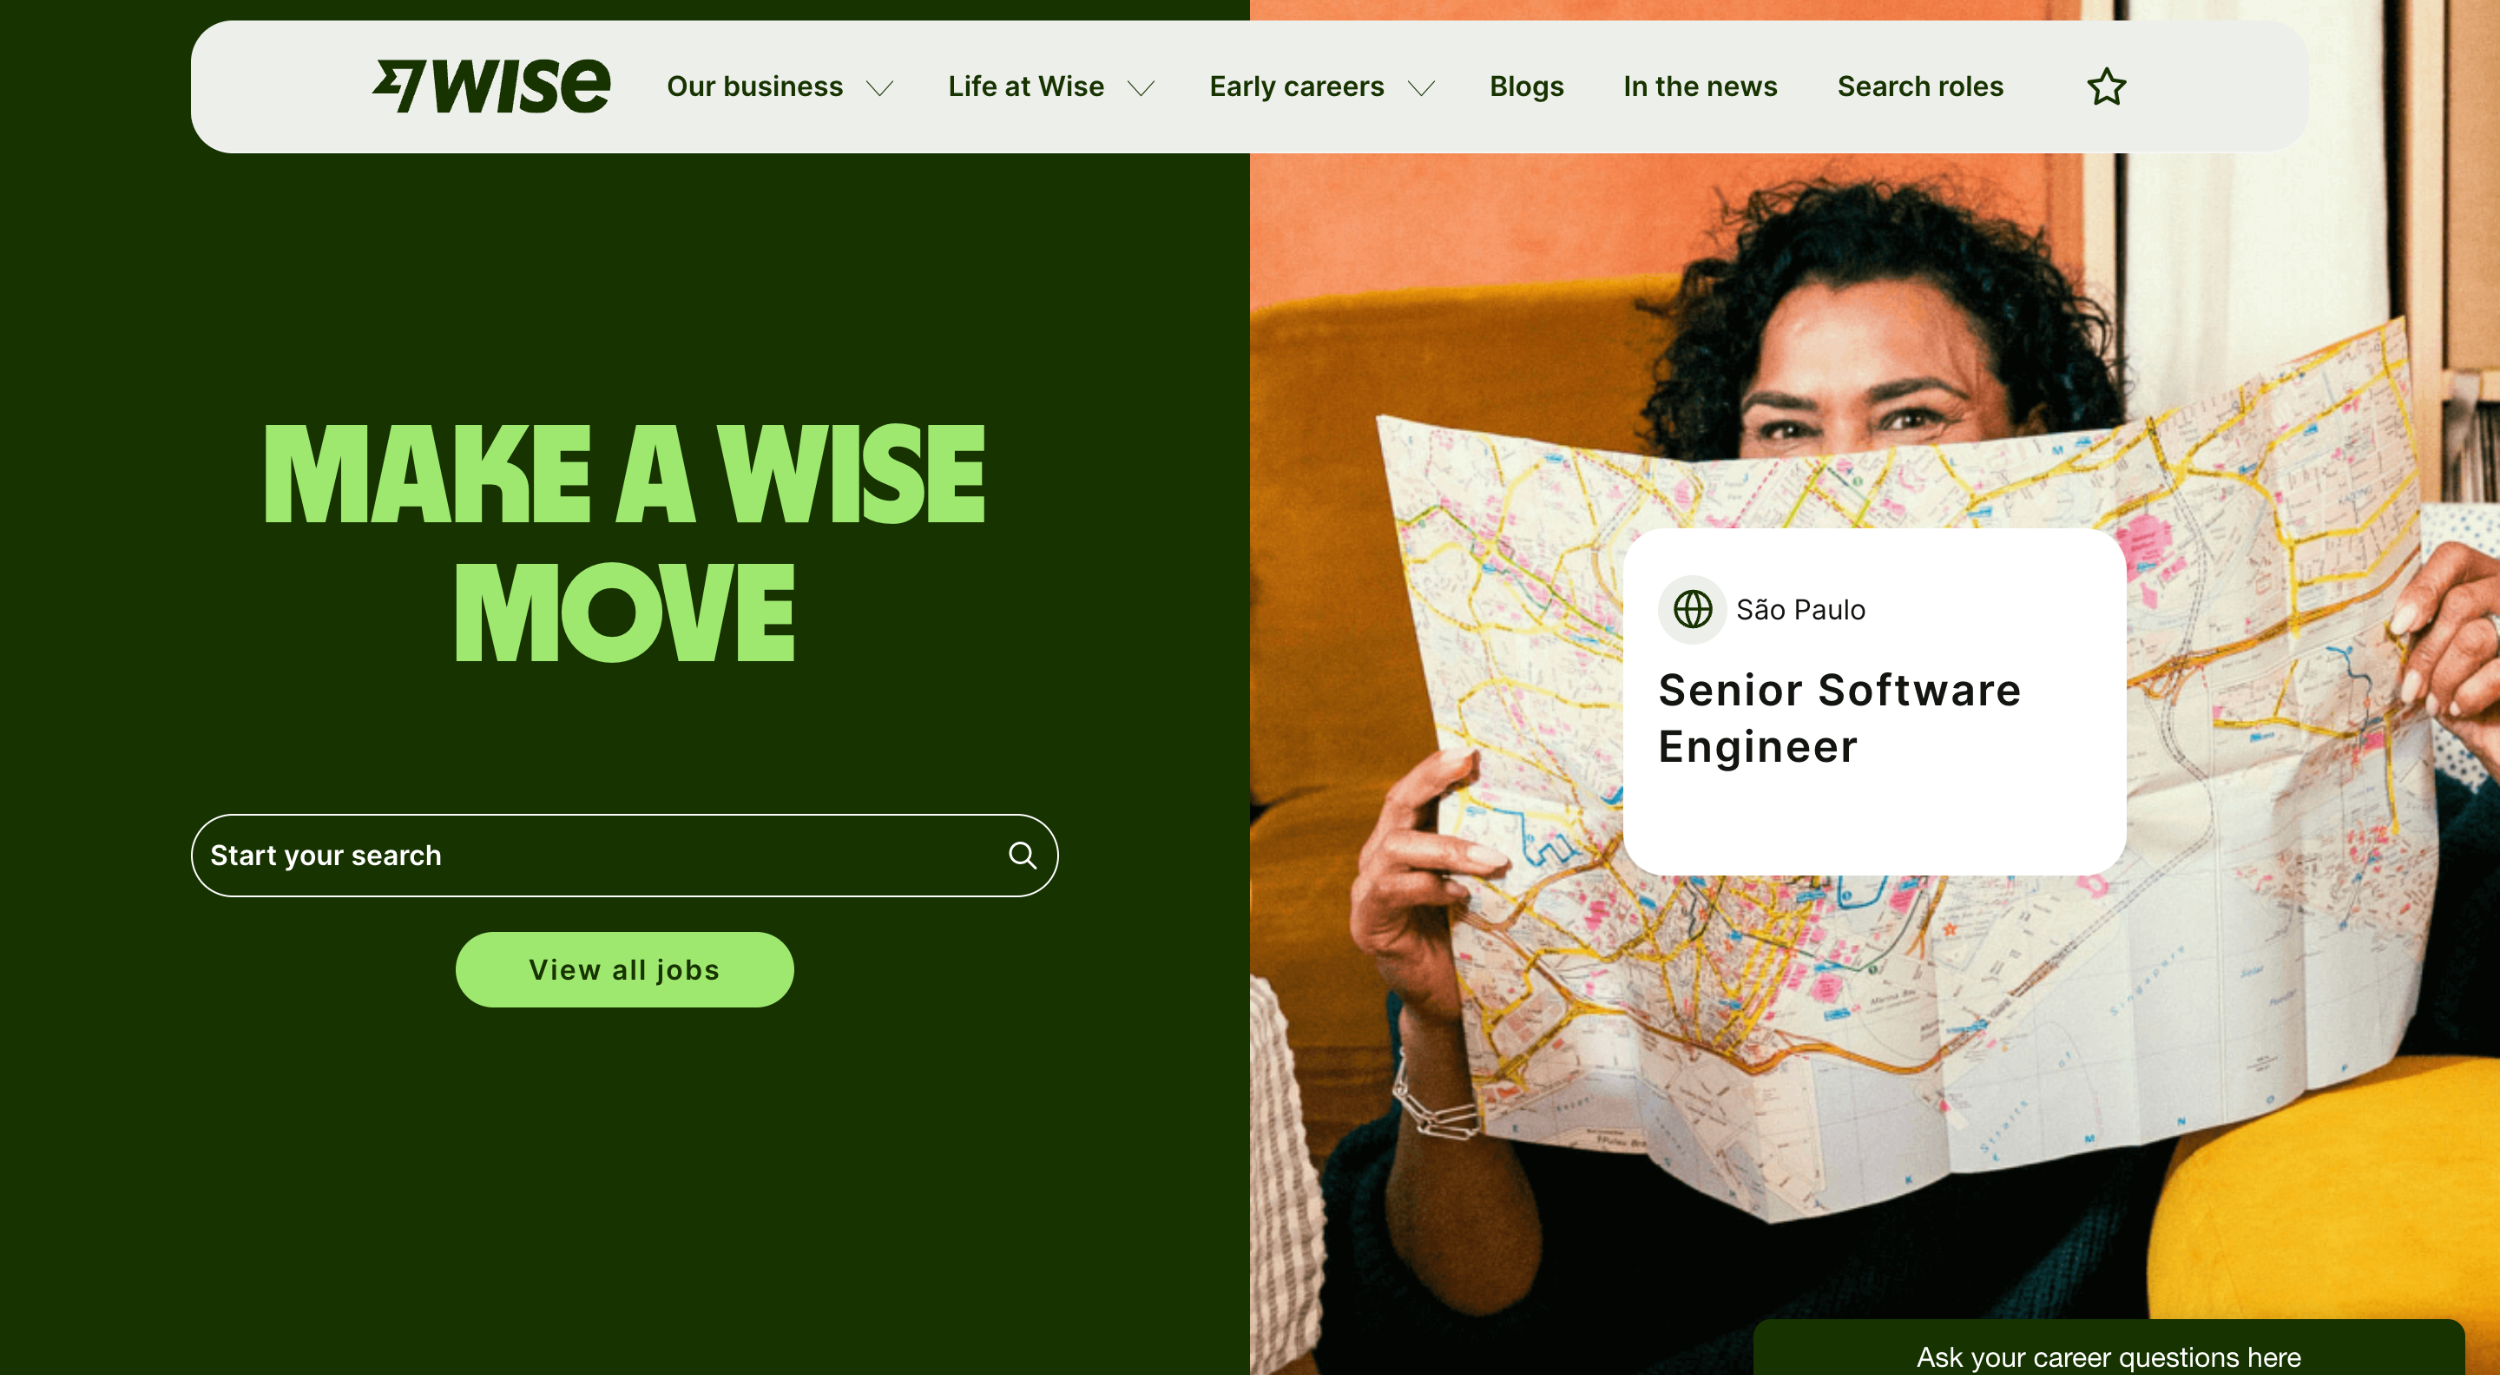Go to the Blogs page
The height and width of the screenshot is (1375, 2500).
pos(1526,87)
